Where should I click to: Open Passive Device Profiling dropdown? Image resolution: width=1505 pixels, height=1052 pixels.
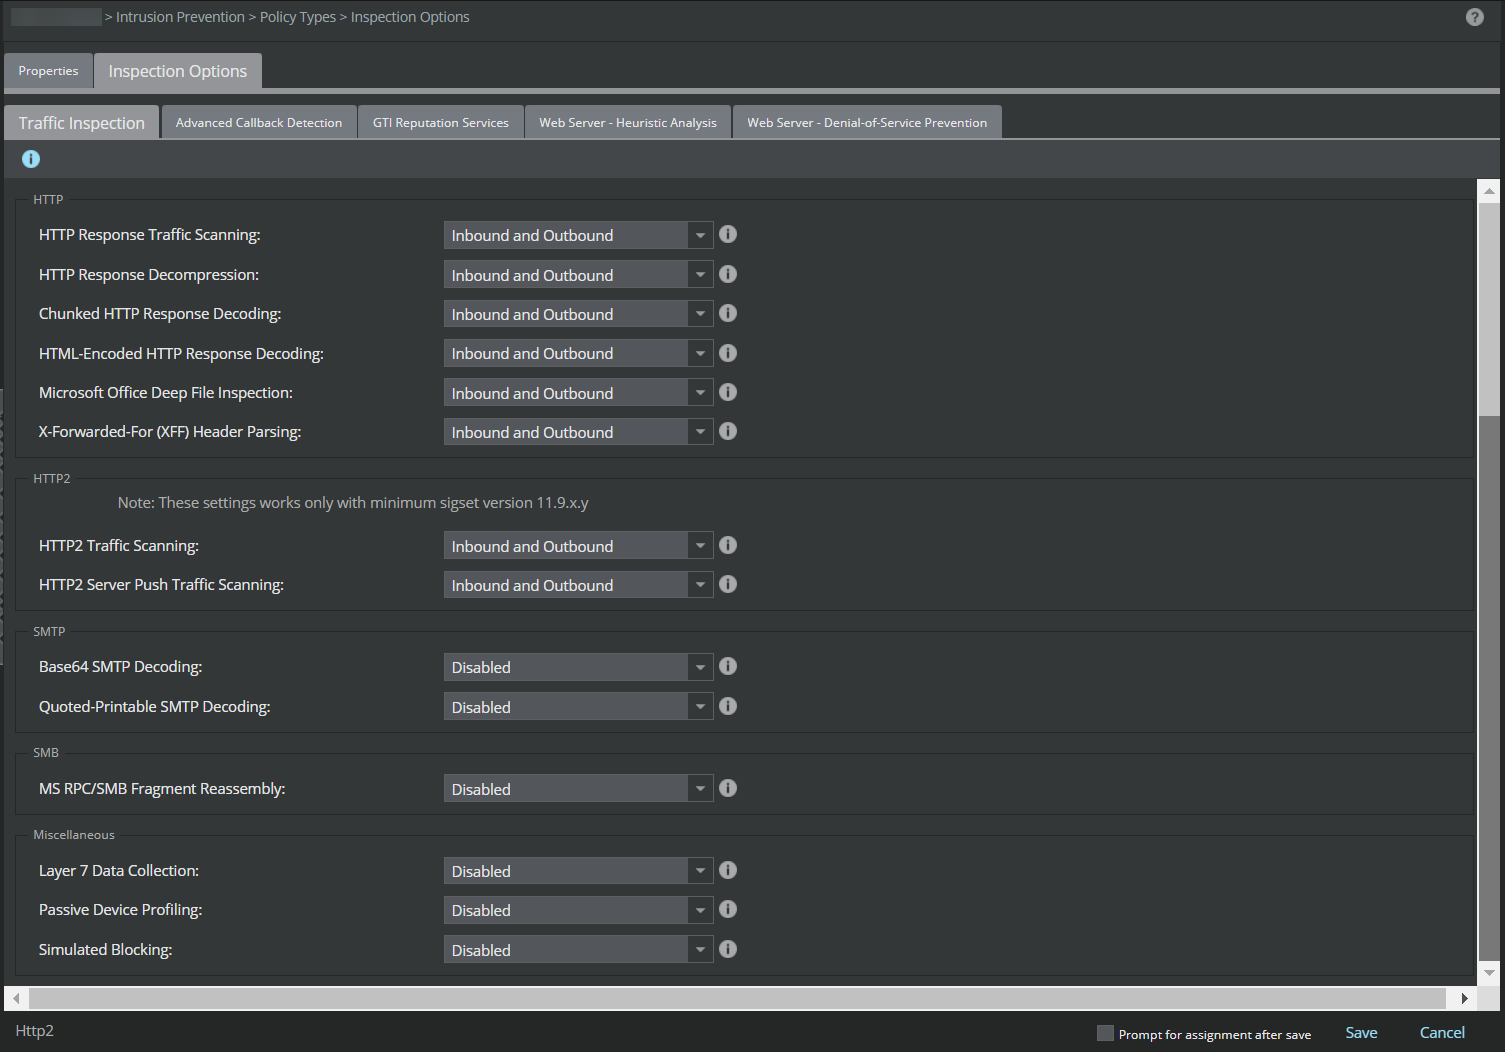pyautogui.click(x=578, y=910)
